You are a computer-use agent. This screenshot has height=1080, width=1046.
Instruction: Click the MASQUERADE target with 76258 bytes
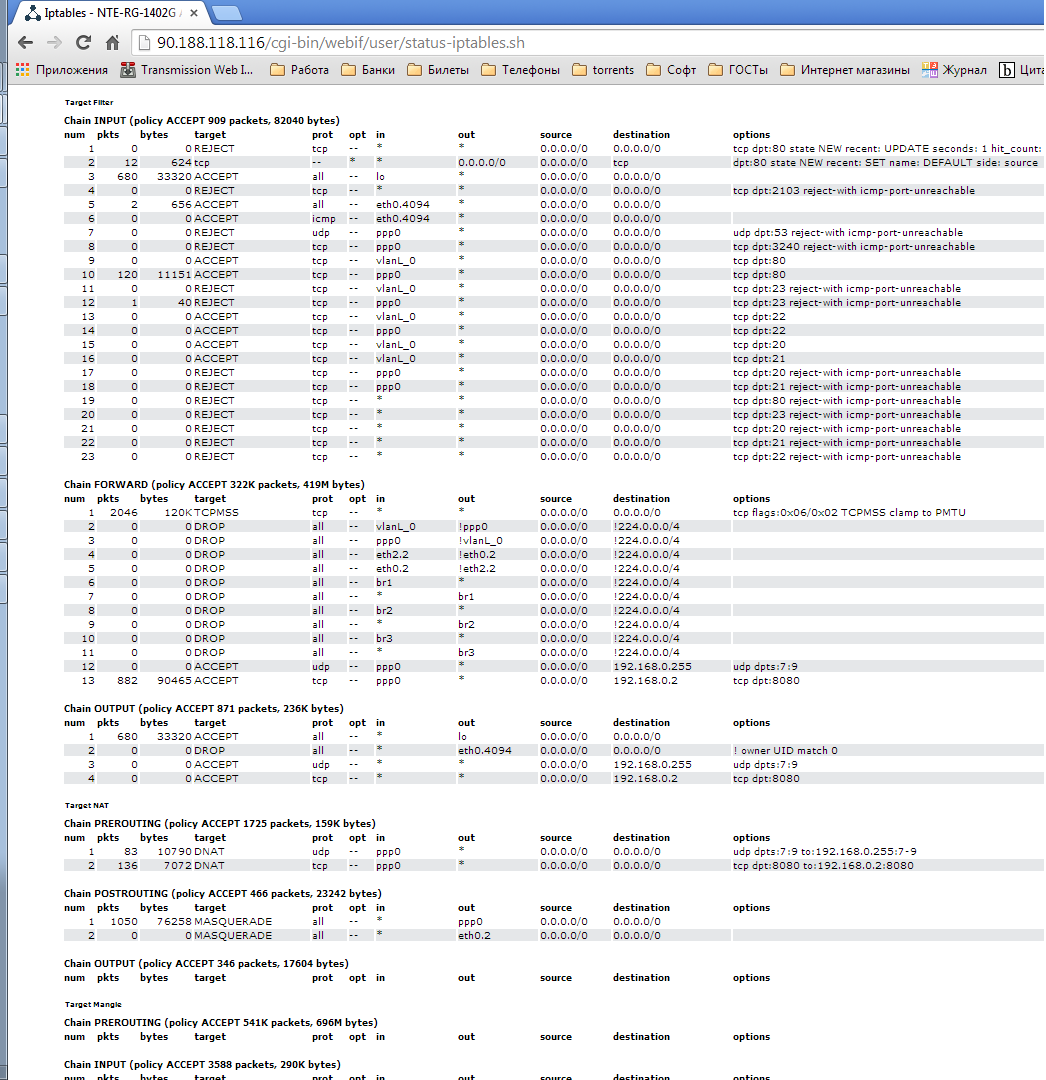[x=233, y=922]
